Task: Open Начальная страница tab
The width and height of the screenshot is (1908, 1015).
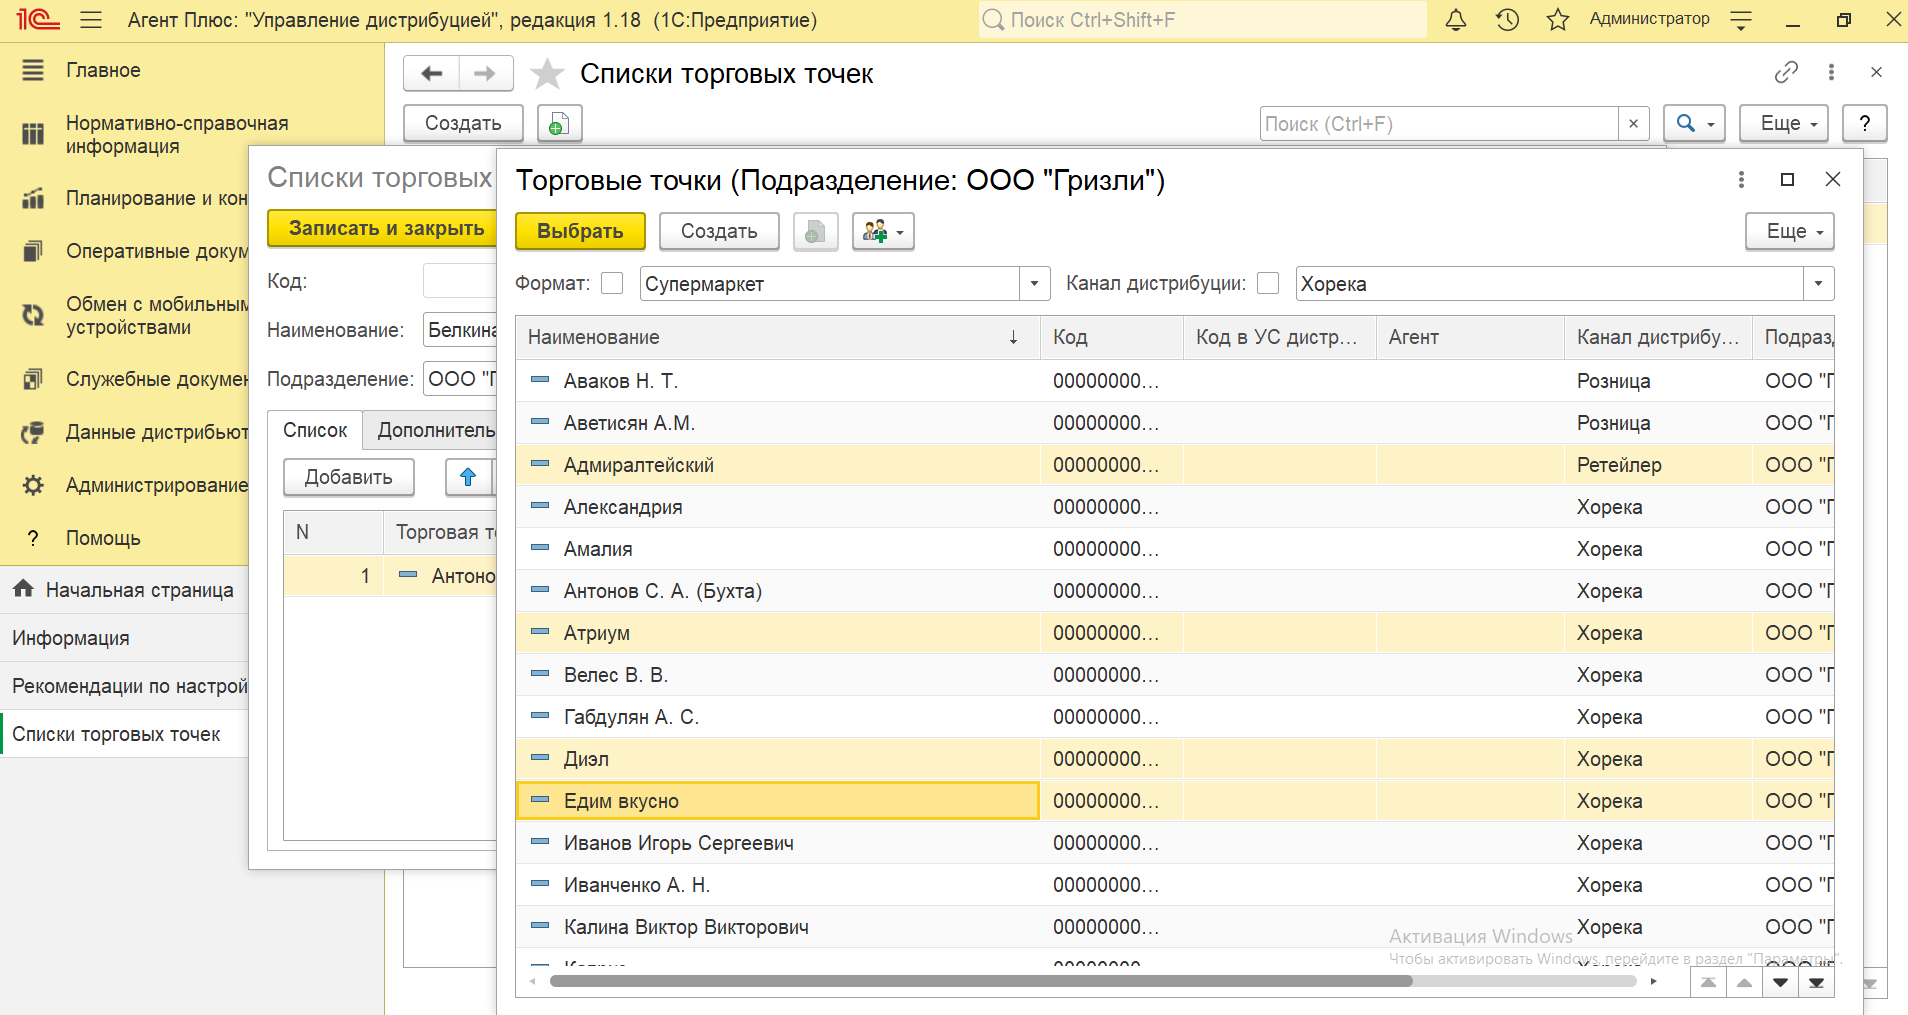Action: pos(124,590)
